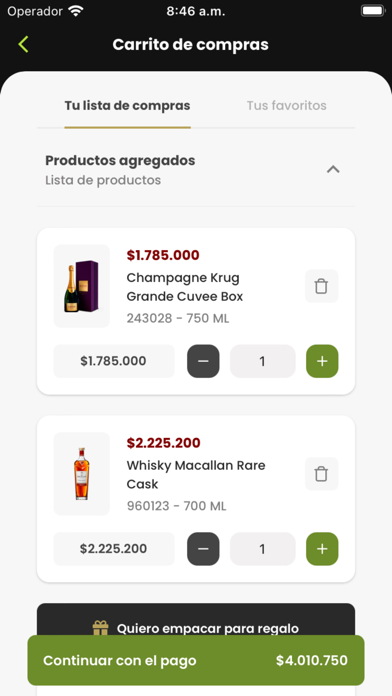Remove Whisky Macallan using trash icon
The image size is (392, 696).
coord(321,474)
